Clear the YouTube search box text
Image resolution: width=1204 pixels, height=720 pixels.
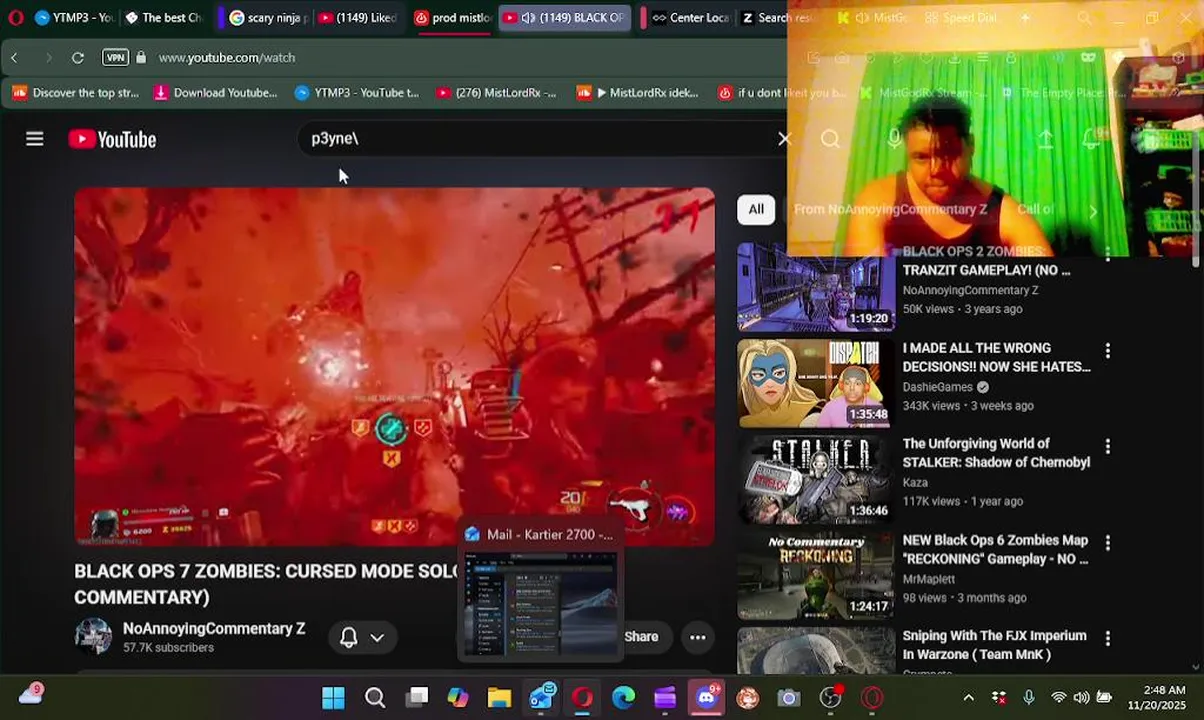(784, 139)
